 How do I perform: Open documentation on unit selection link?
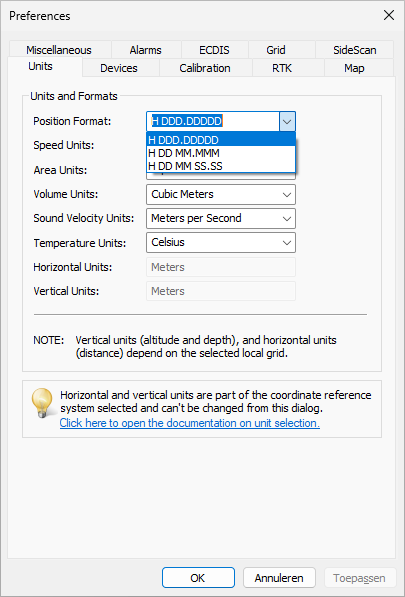pyautogui.click(x=190, y=423)
